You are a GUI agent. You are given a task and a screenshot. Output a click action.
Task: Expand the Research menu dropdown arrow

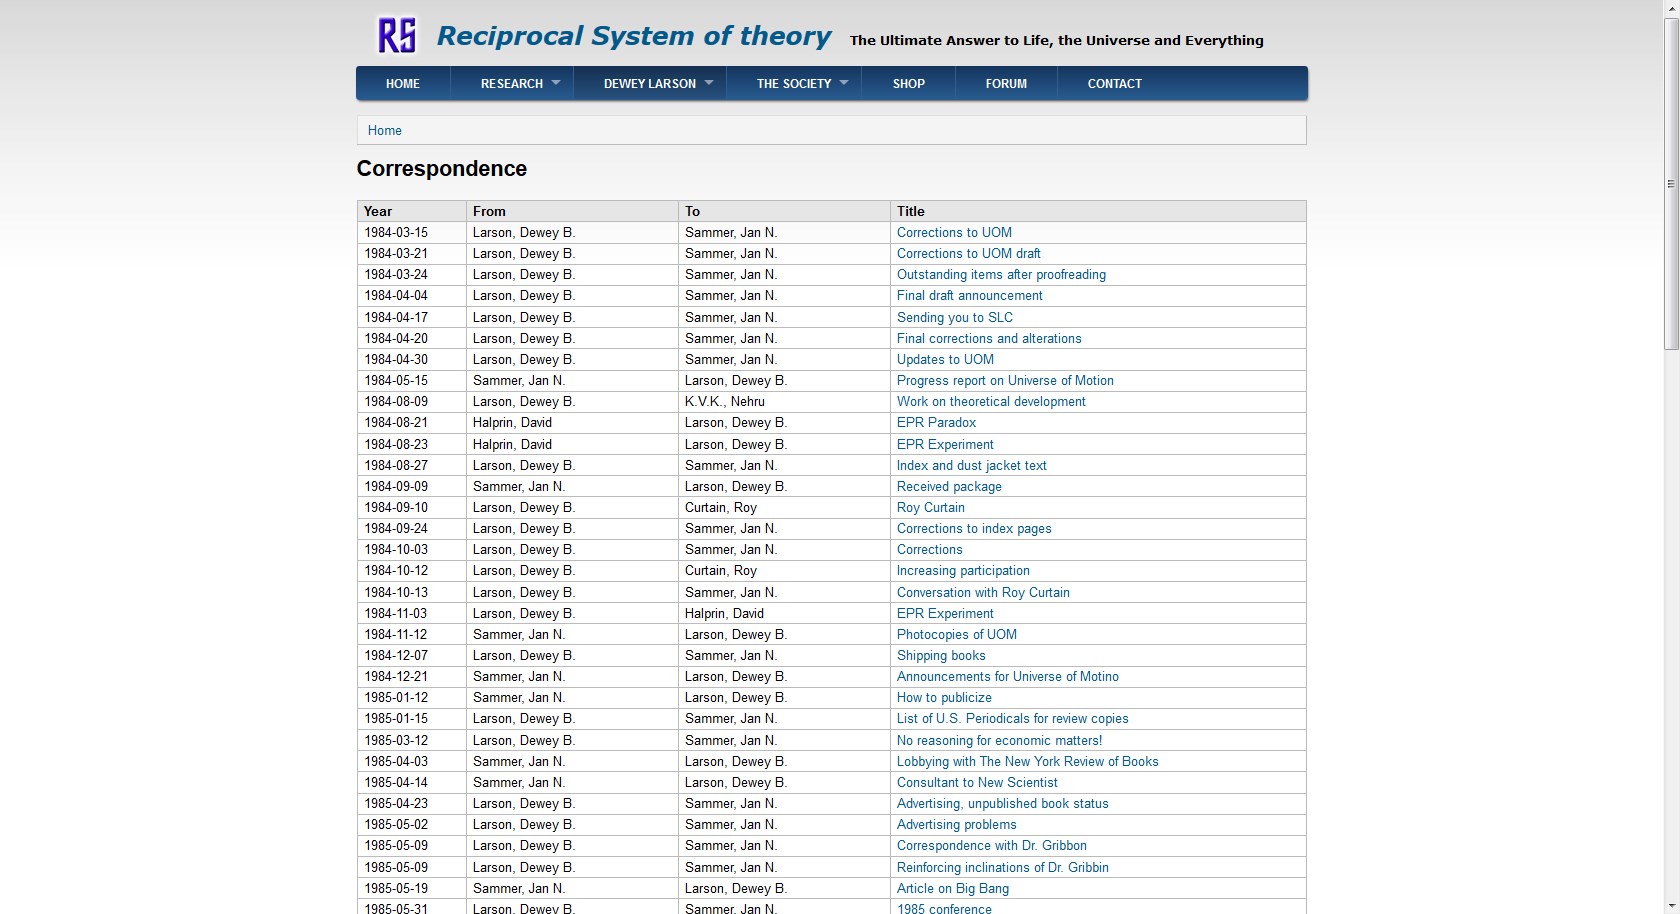(556, 83)
